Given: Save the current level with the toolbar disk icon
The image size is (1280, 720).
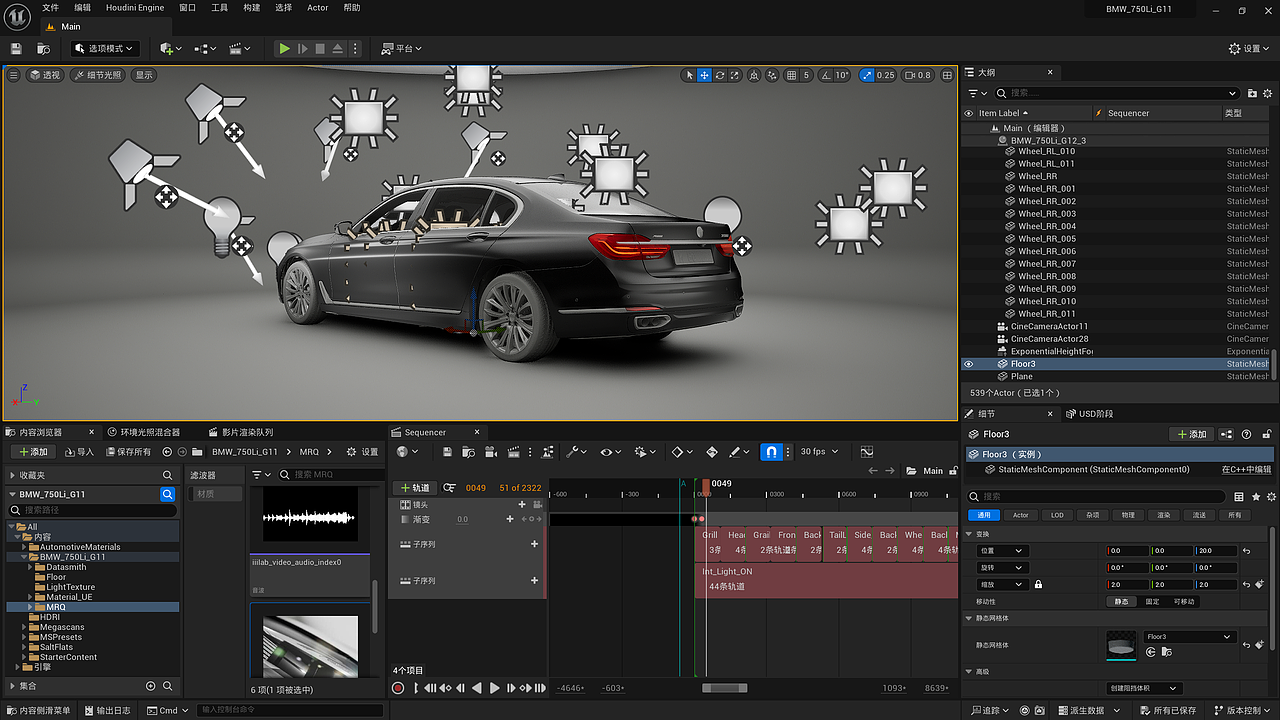Looking at the screenshot, I should pyautogui.click(x=16, y=48).
